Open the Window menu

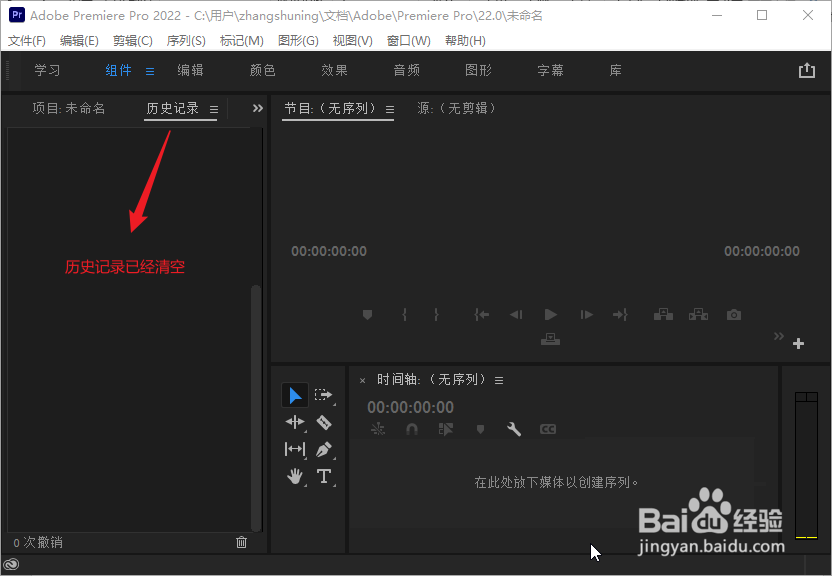pyautogui.click(x=409, y=41)
